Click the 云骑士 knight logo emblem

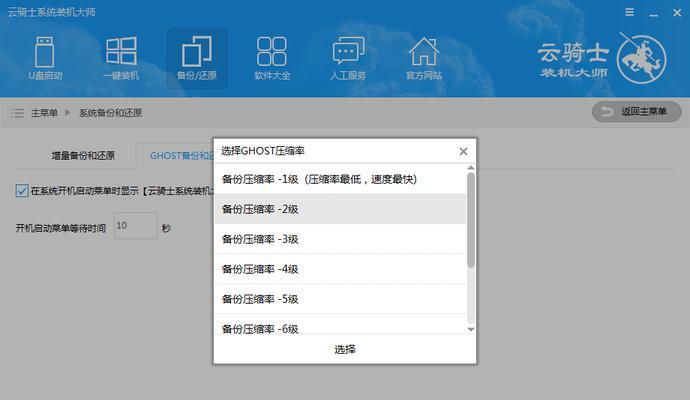click(641, 59)
